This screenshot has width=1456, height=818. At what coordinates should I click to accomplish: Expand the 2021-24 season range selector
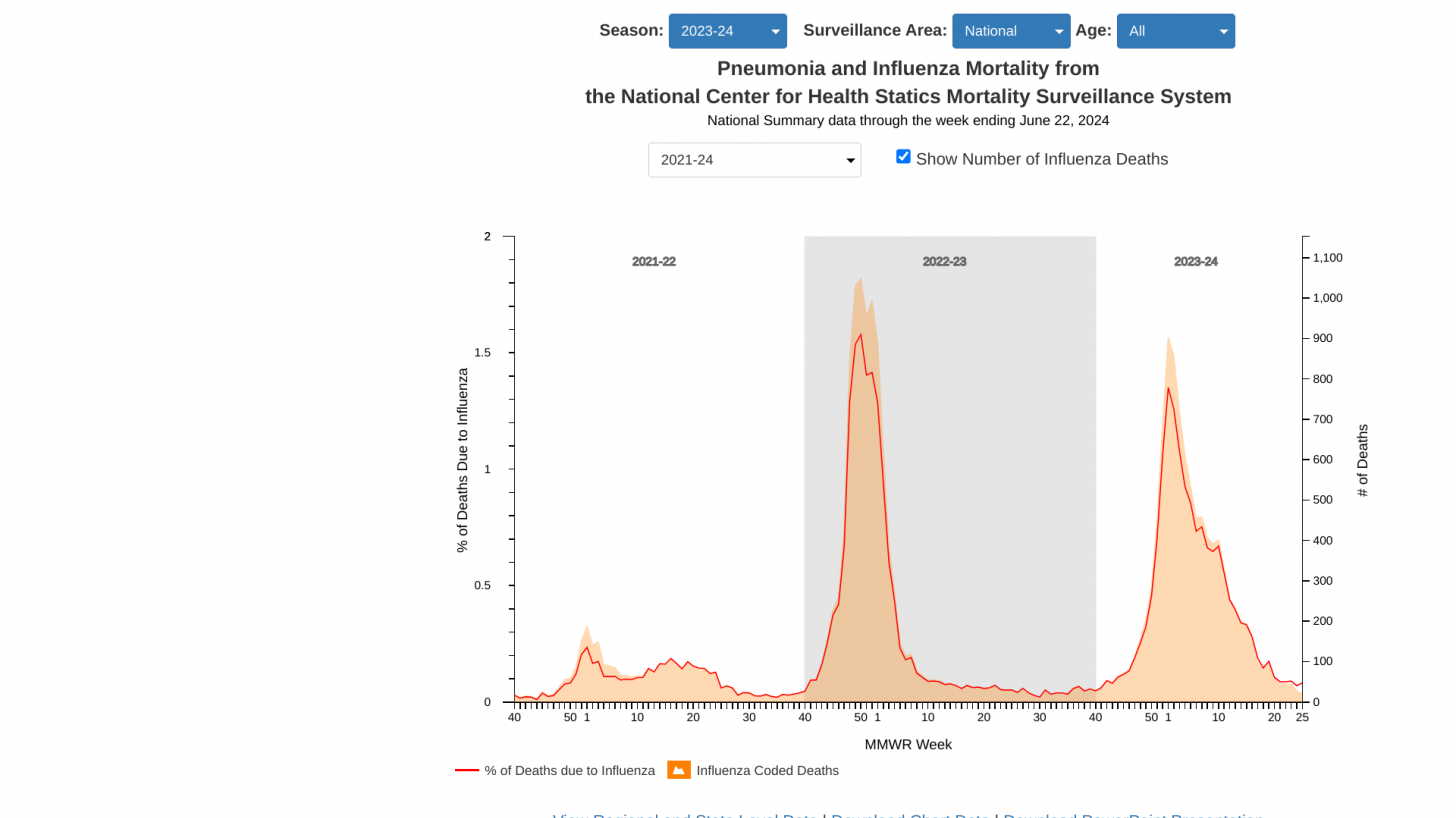pyautogui.click(x=755, y=160)
